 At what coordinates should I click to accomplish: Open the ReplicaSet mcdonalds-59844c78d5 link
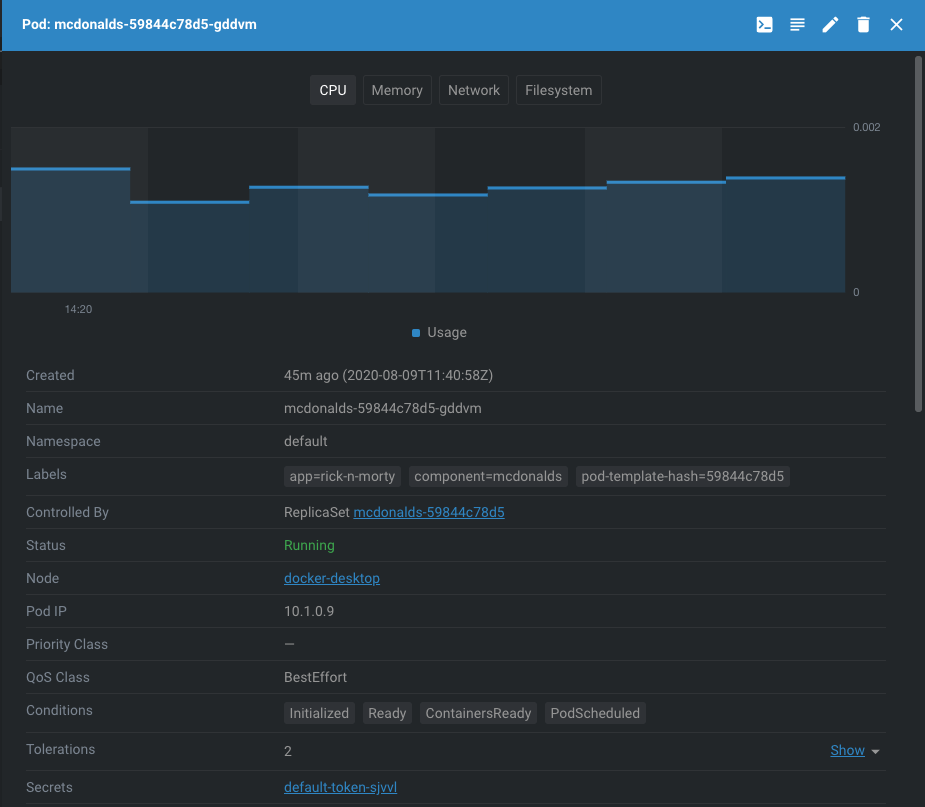429,512
